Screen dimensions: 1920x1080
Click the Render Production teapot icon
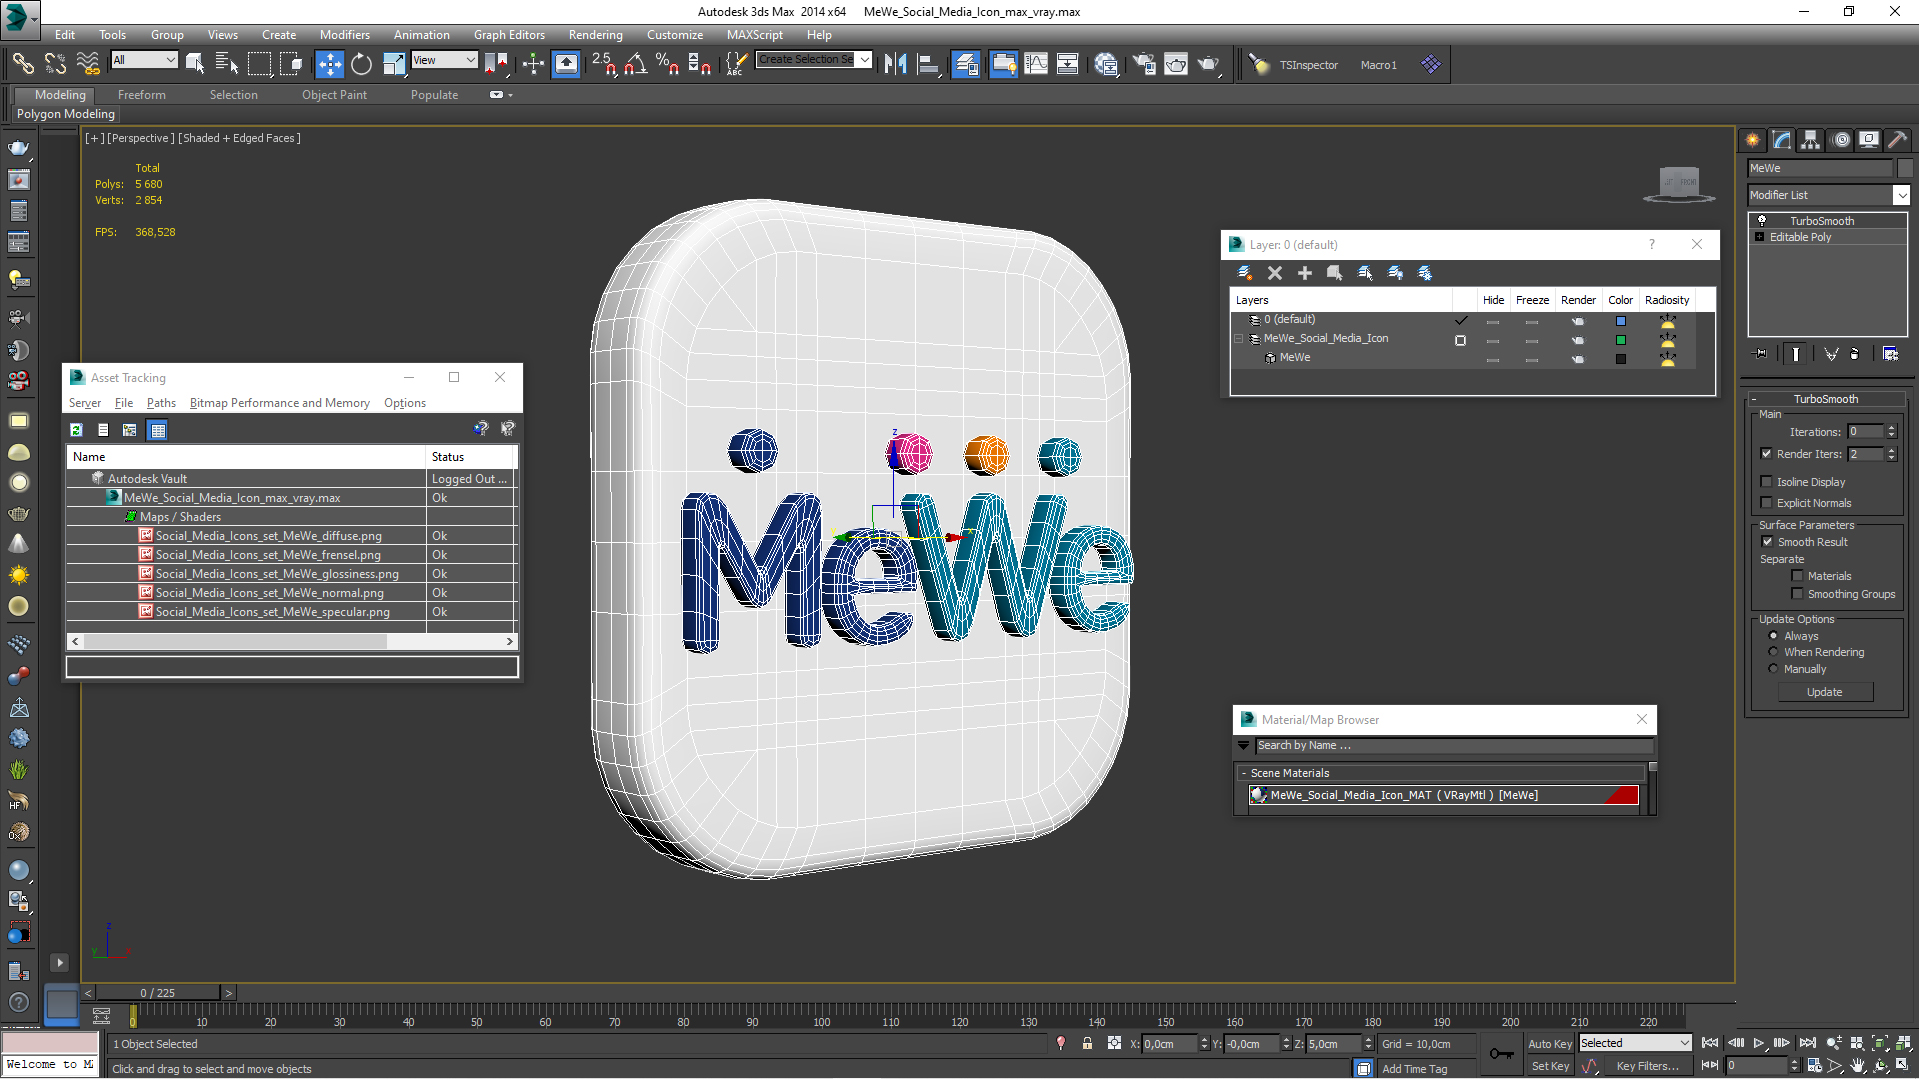tap(1209, 64)
